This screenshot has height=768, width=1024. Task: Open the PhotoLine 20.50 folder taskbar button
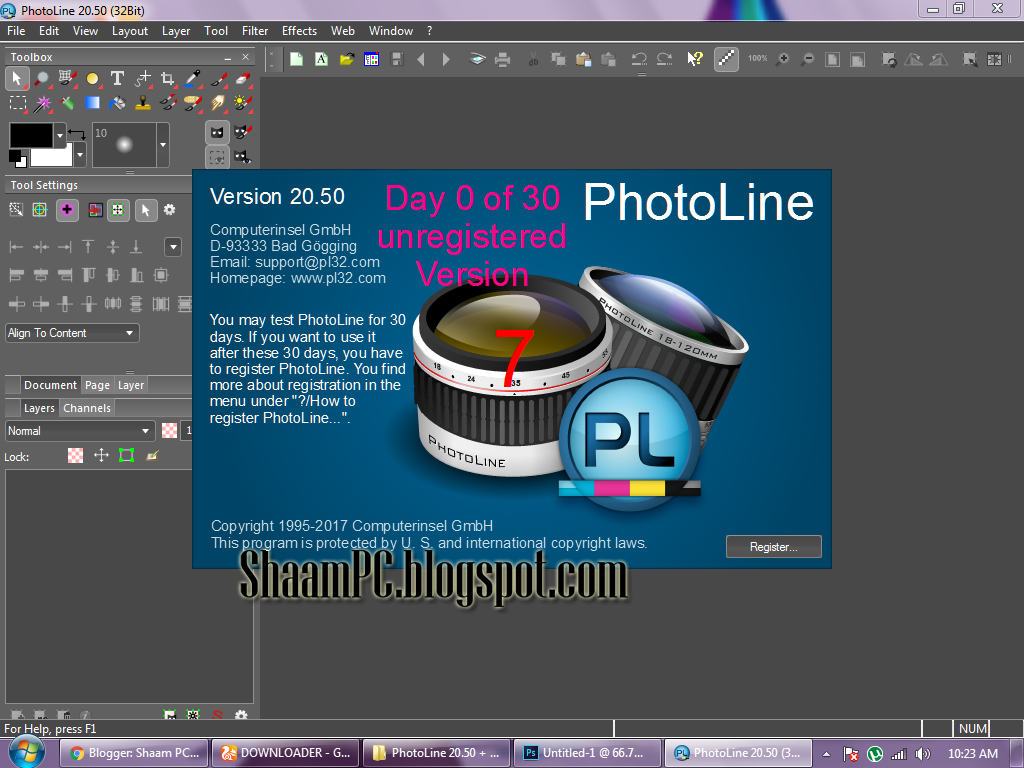tap(436, 753)
